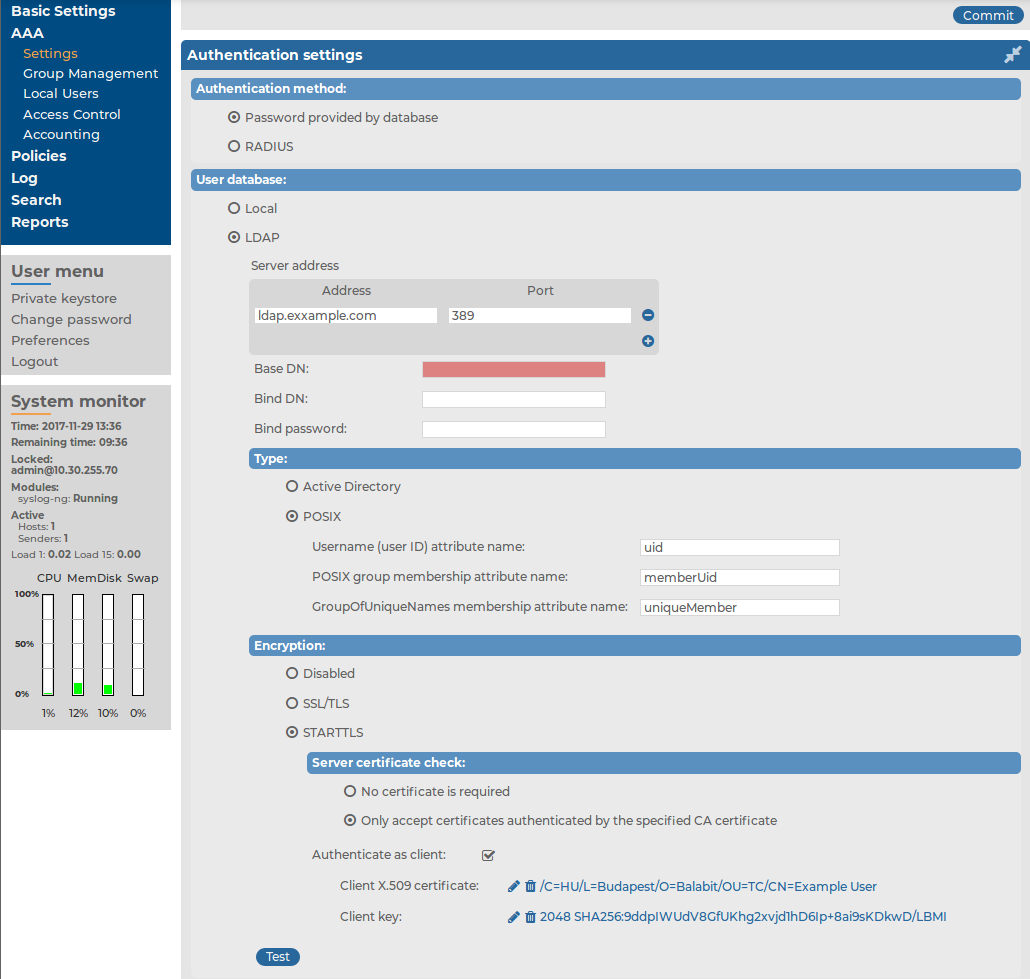The image size is (1030, 979).
Task: Click the memberUid attribute field
Action: (x=740, y=578)
